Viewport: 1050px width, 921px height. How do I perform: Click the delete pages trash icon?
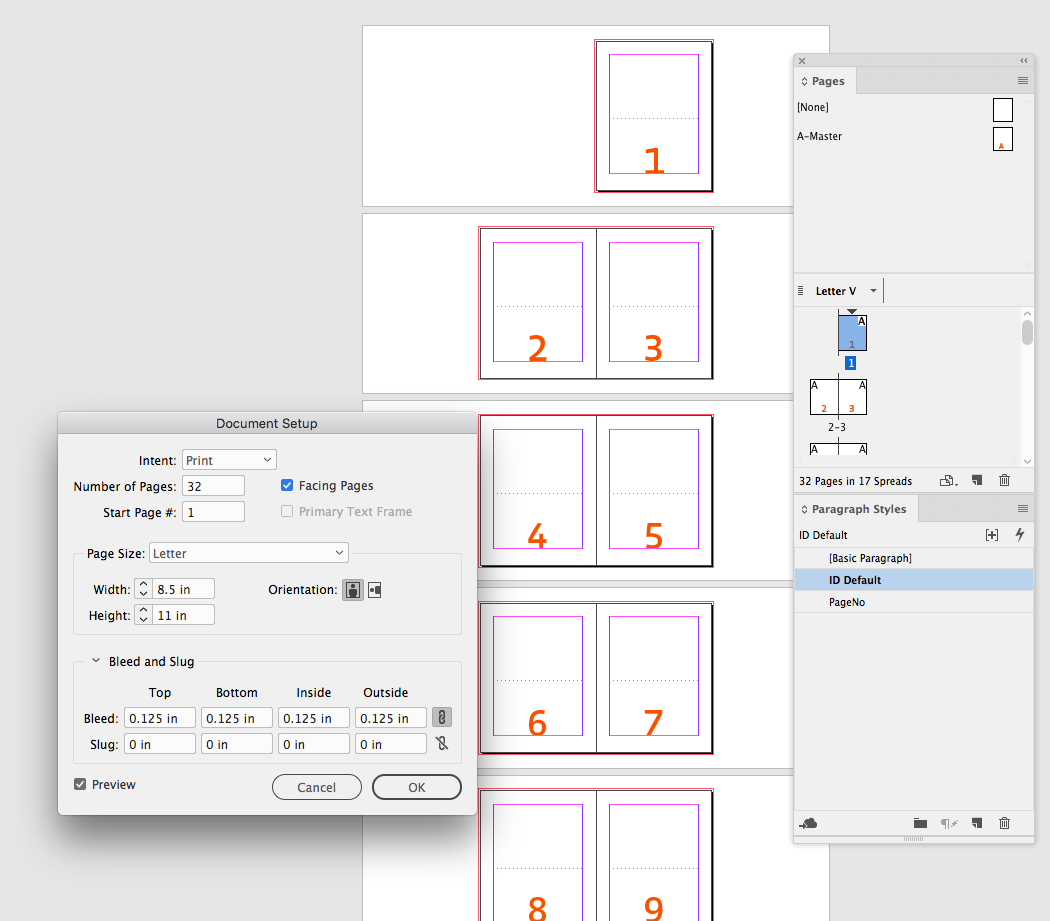1004,480
